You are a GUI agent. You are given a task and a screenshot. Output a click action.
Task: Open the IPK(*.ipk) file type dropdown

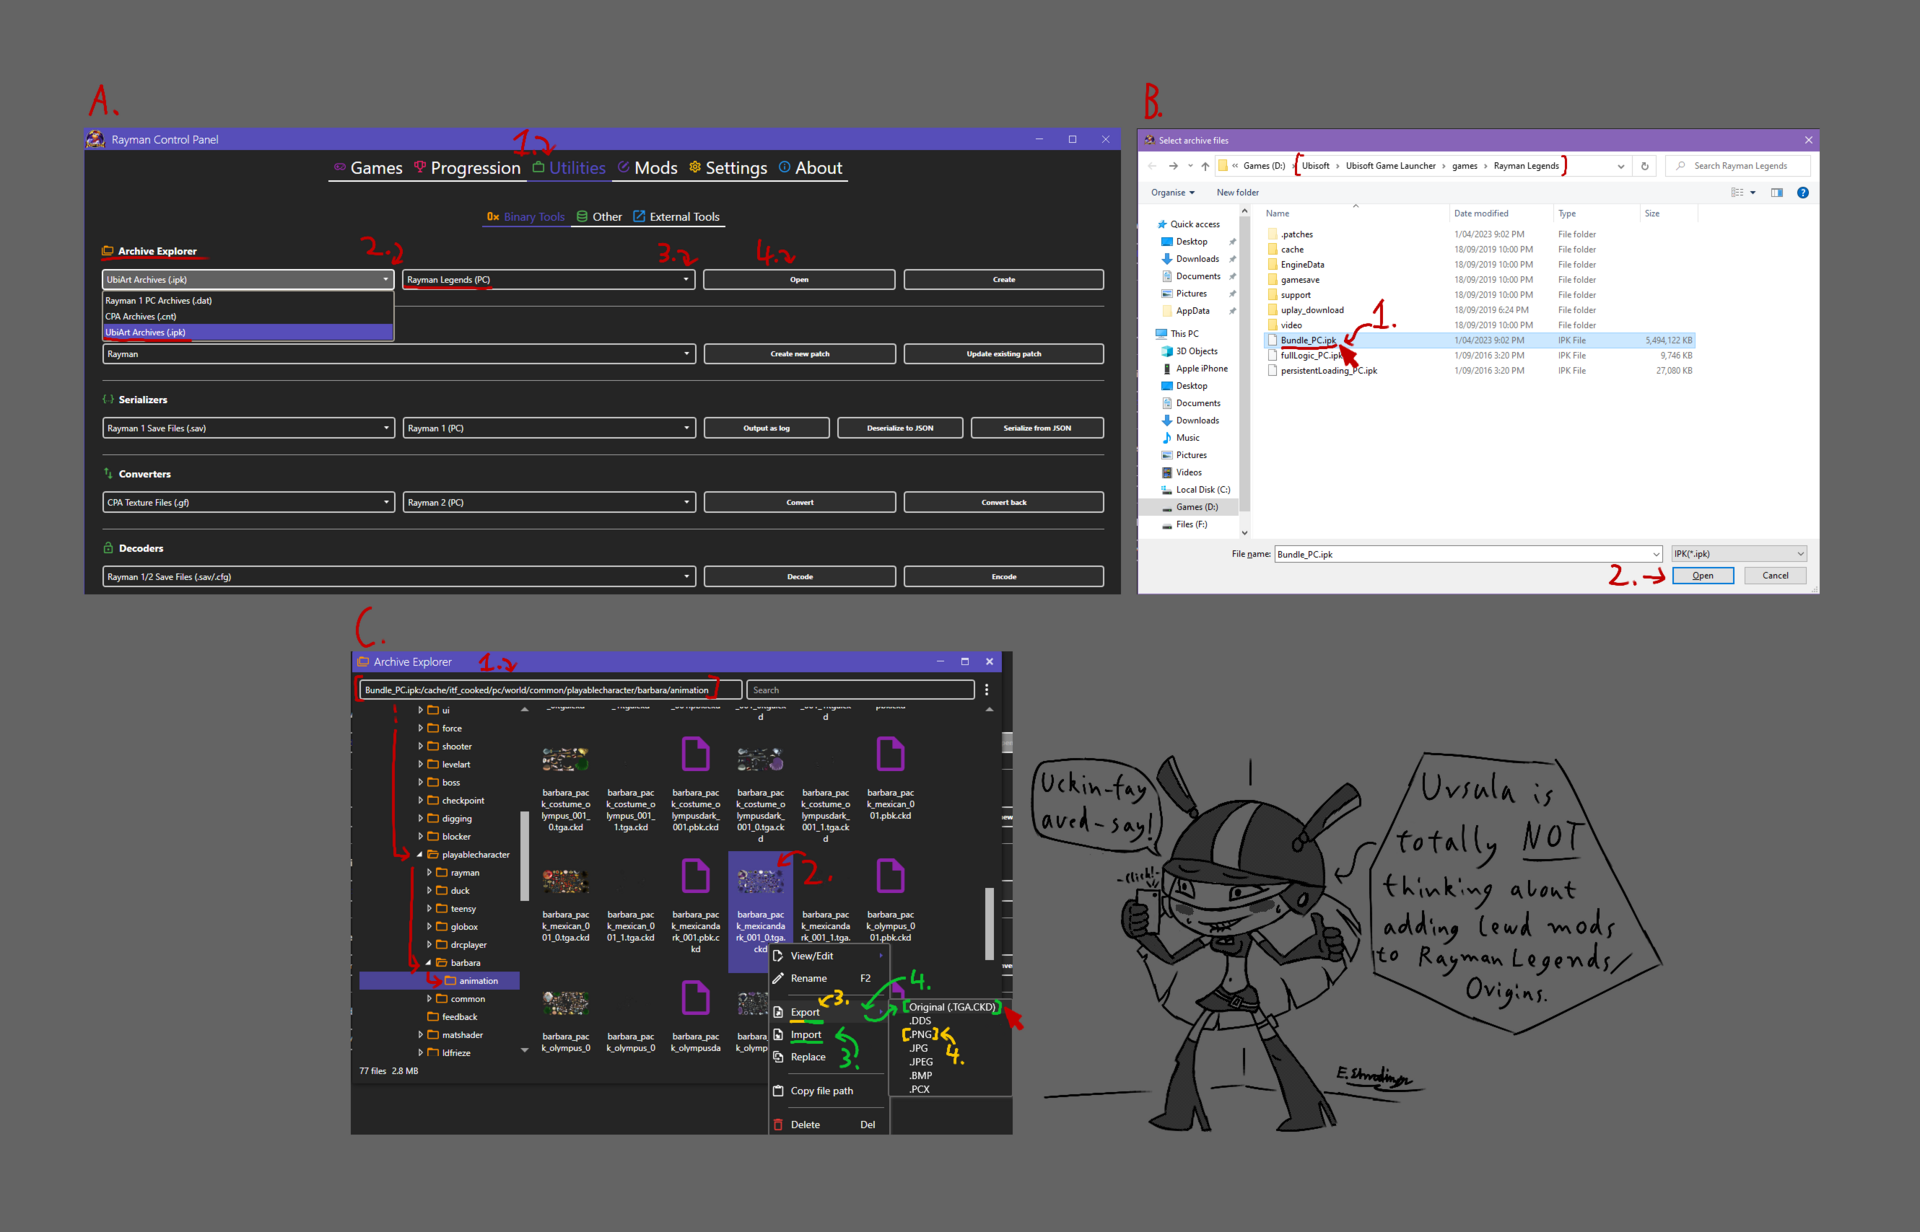click(x=1739, y=554)
